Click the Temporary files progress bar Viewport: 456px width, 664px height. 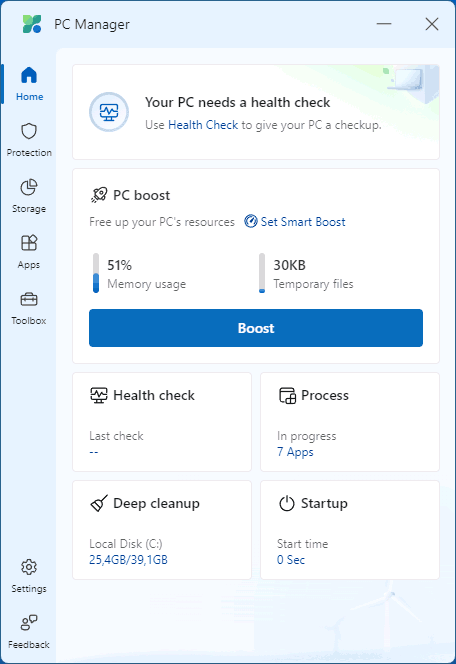point(262,273)
